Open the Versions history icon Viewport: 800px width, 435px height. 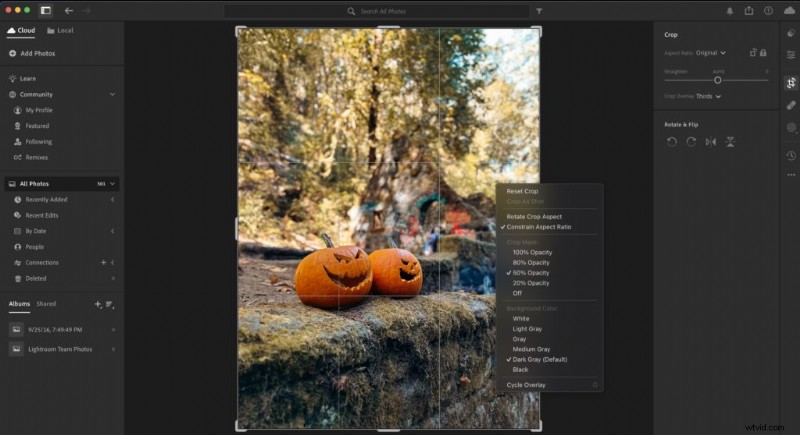click(791, 155)
